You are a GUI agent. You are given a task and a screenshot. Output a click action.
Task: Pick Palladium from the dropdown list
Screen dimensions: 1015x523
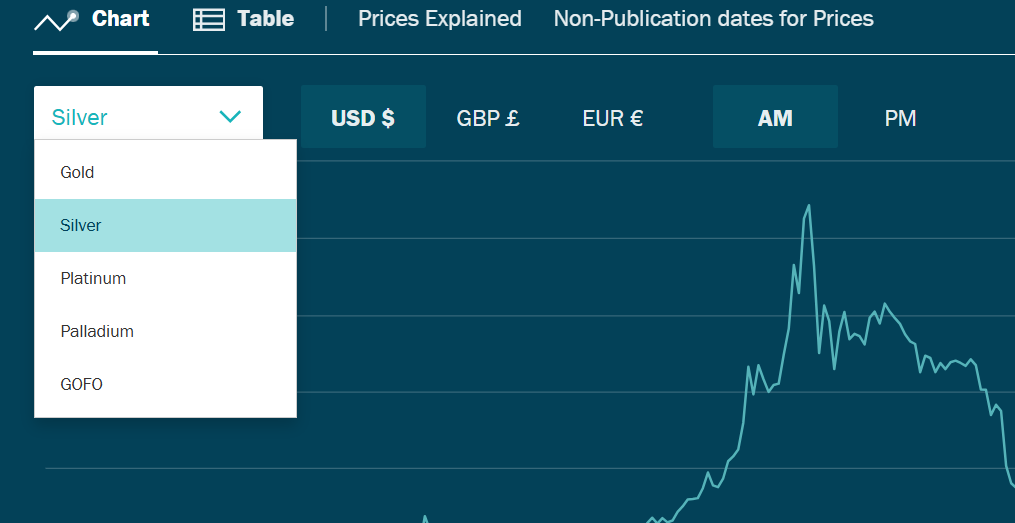(x=97, y=331)
